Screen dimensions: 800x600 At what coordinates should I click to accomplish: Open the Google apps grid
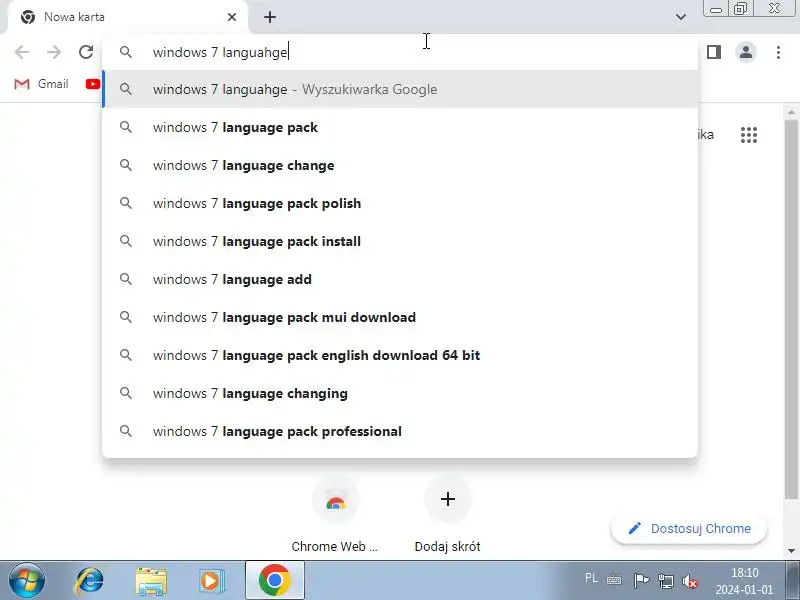pyautogui.click(x=748, y=135)
